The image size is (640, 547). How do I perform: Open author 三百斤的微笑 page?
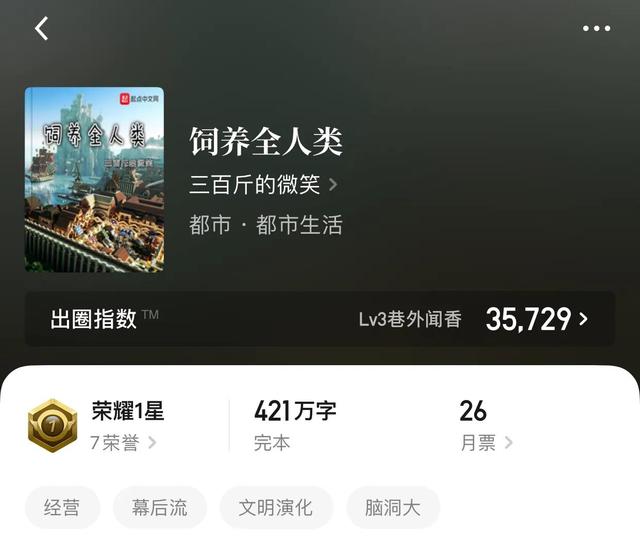pyautogui.click(x=254, y=184)
